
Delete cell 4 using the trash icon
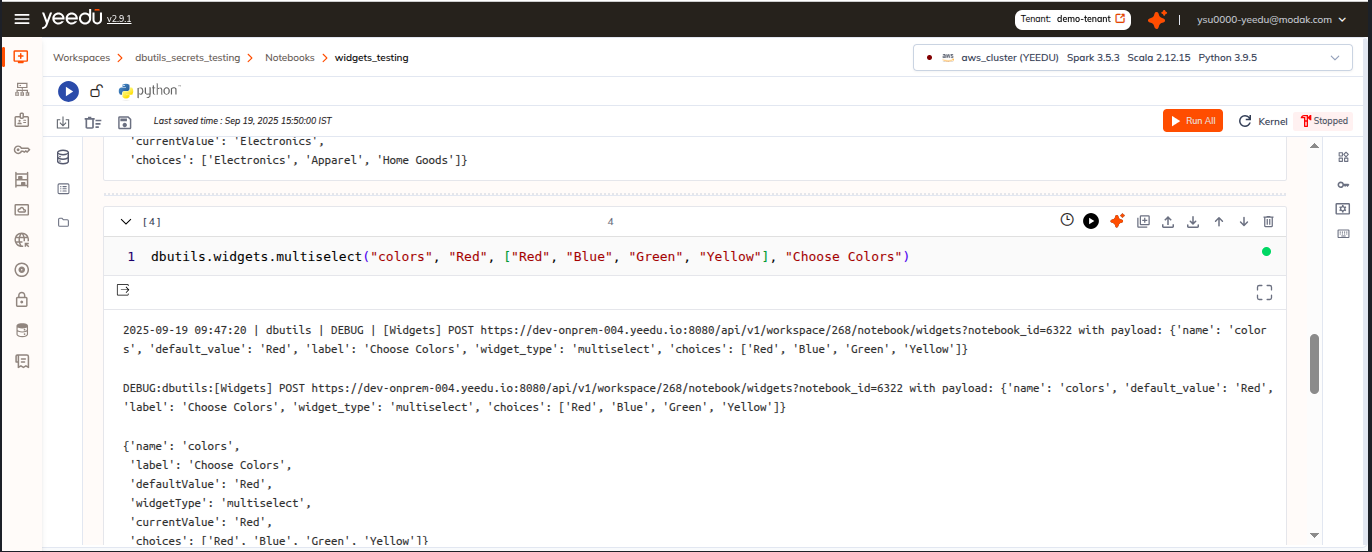pos(1268,221)
